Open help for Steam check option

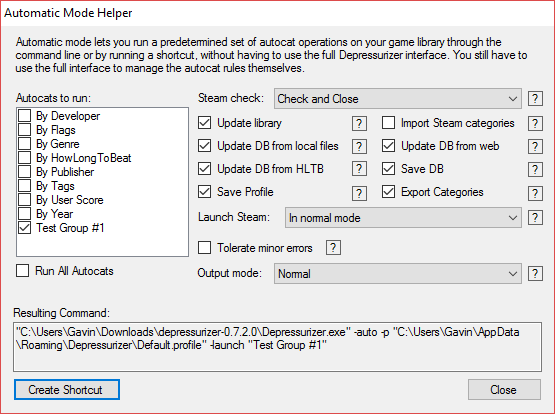(535, 98)
